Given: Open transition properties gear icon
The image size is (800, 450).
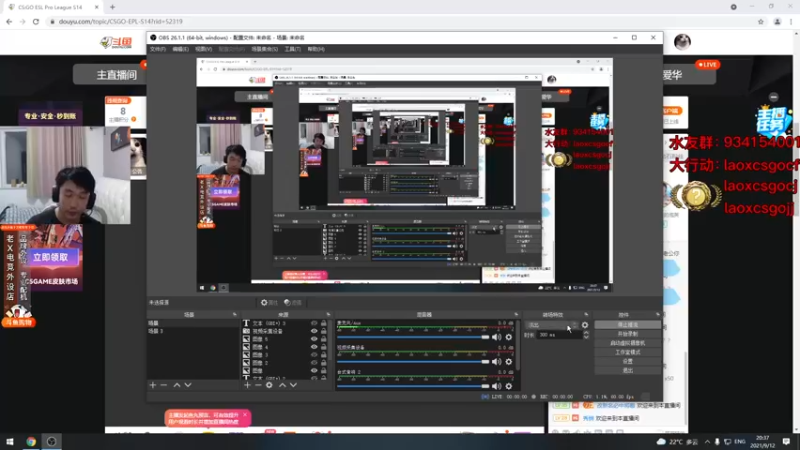Looking at the screenshot, I should (585, 325).
